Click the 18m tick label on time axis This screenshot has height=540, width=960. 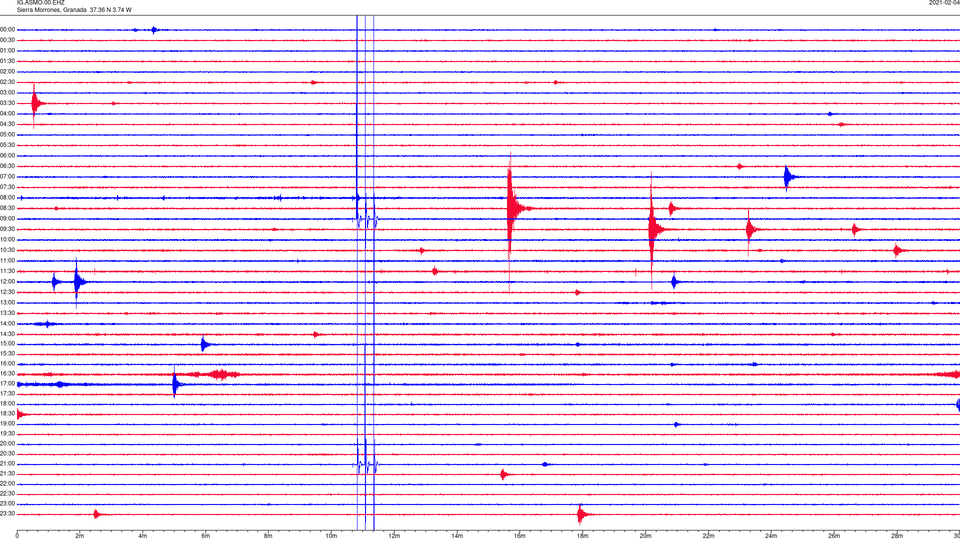point(582,536)
